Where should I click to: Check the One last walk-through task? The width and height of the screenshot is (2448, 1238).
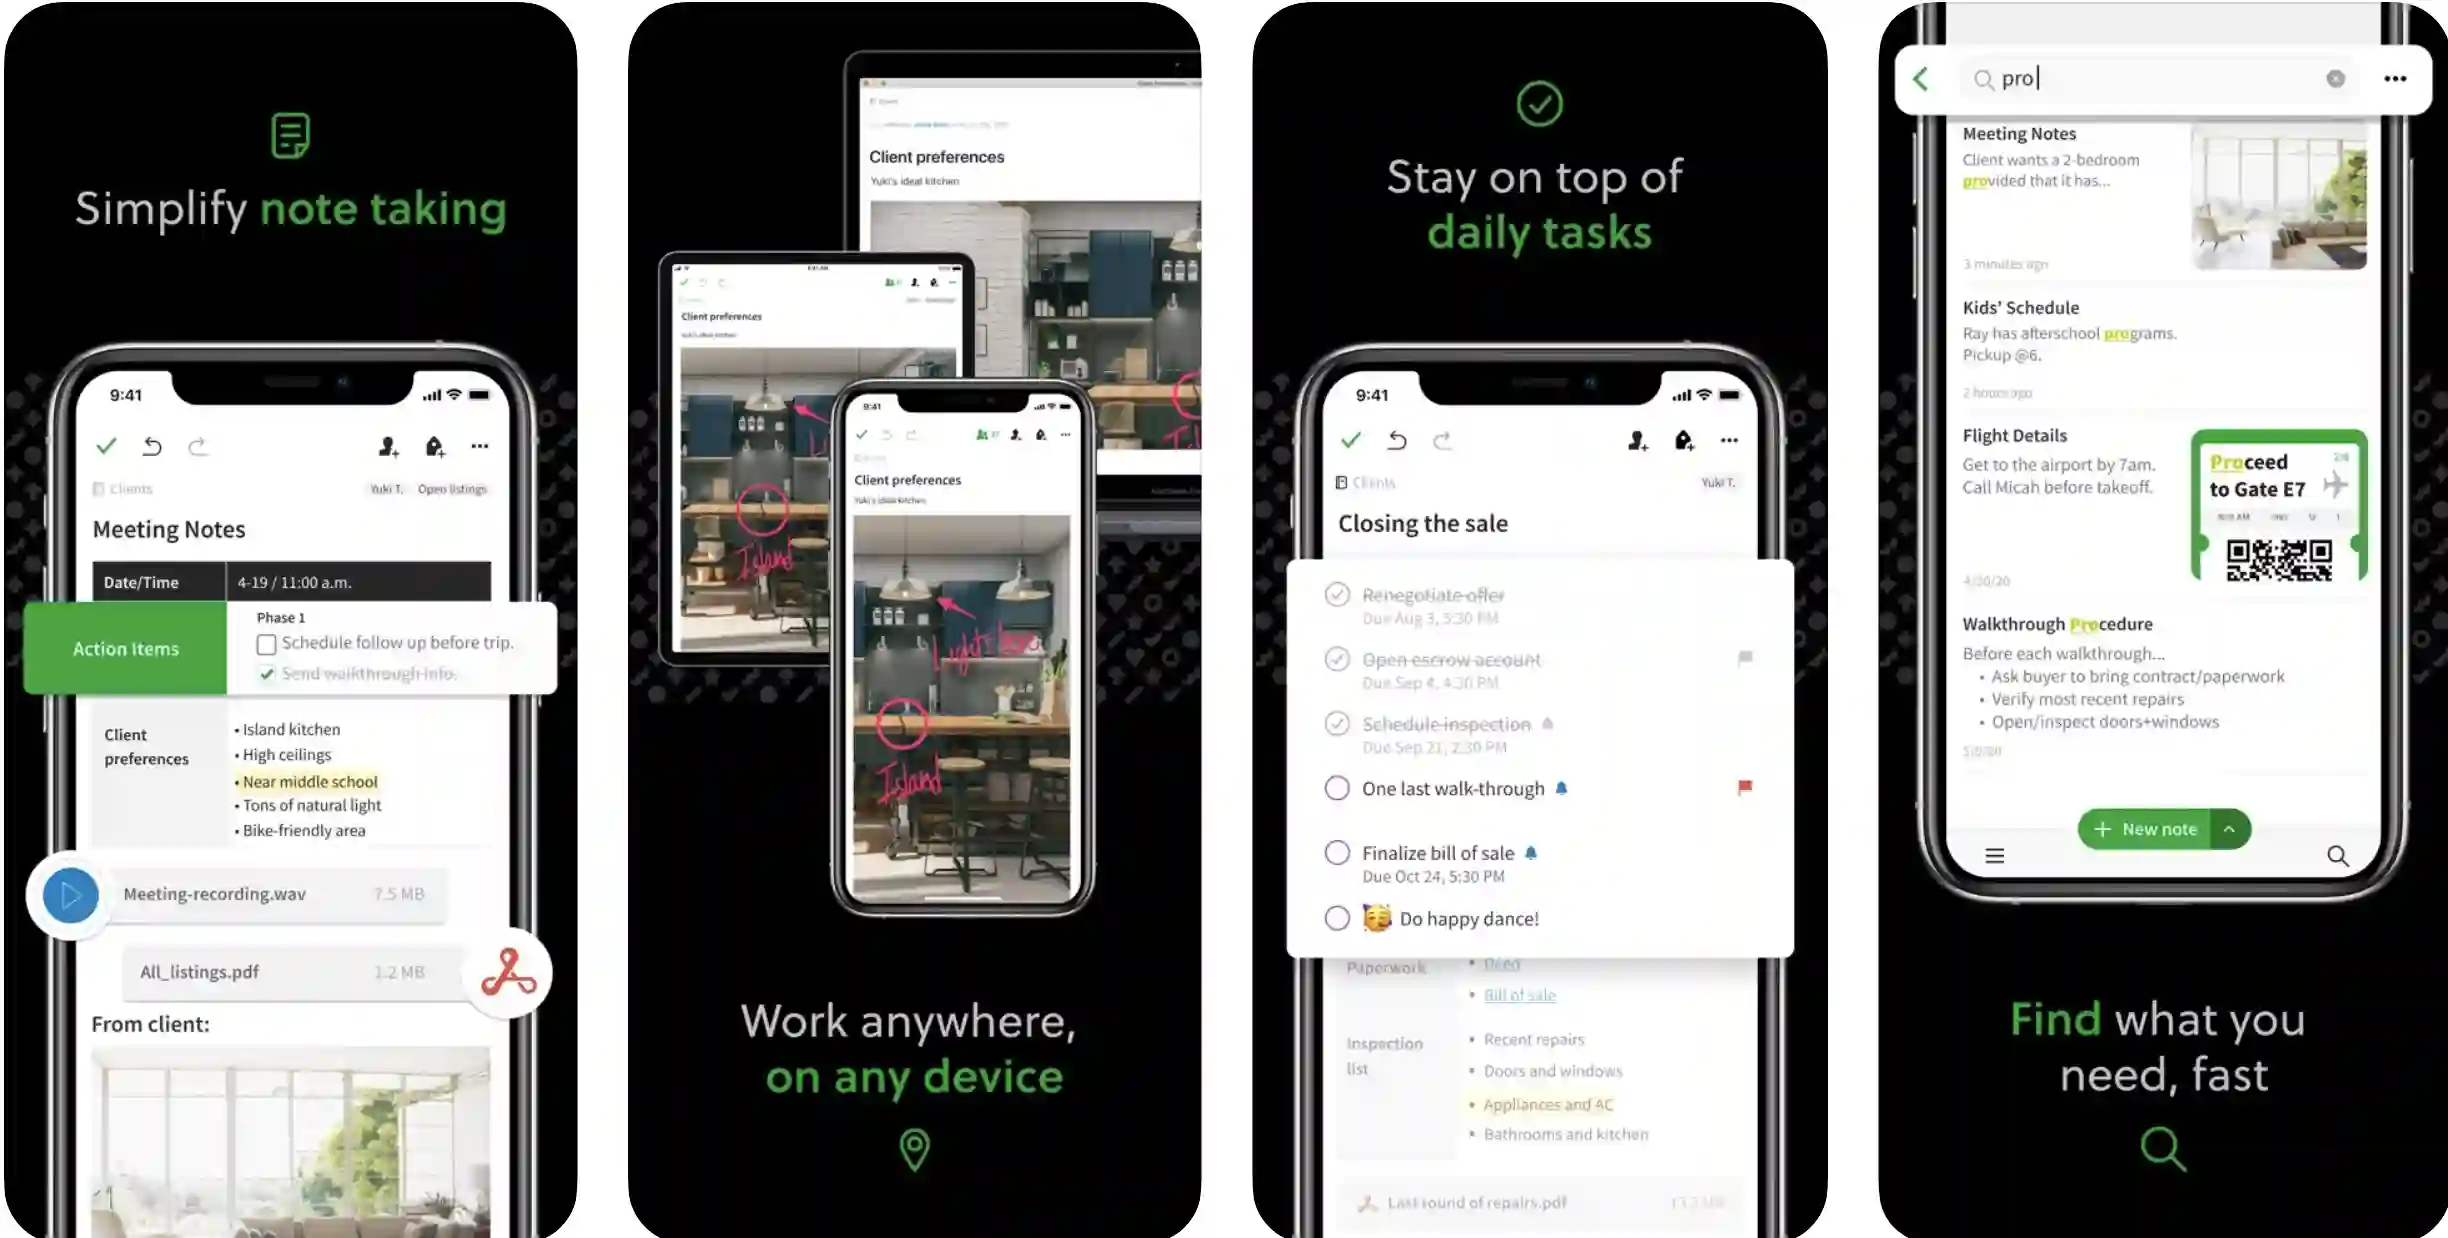click(1334, 788)
